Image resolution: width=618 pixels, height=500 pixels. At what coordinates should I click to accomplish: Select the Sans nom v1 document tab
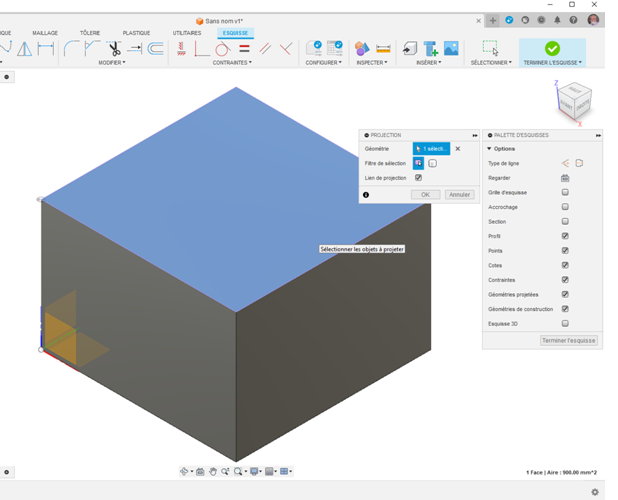220,21
